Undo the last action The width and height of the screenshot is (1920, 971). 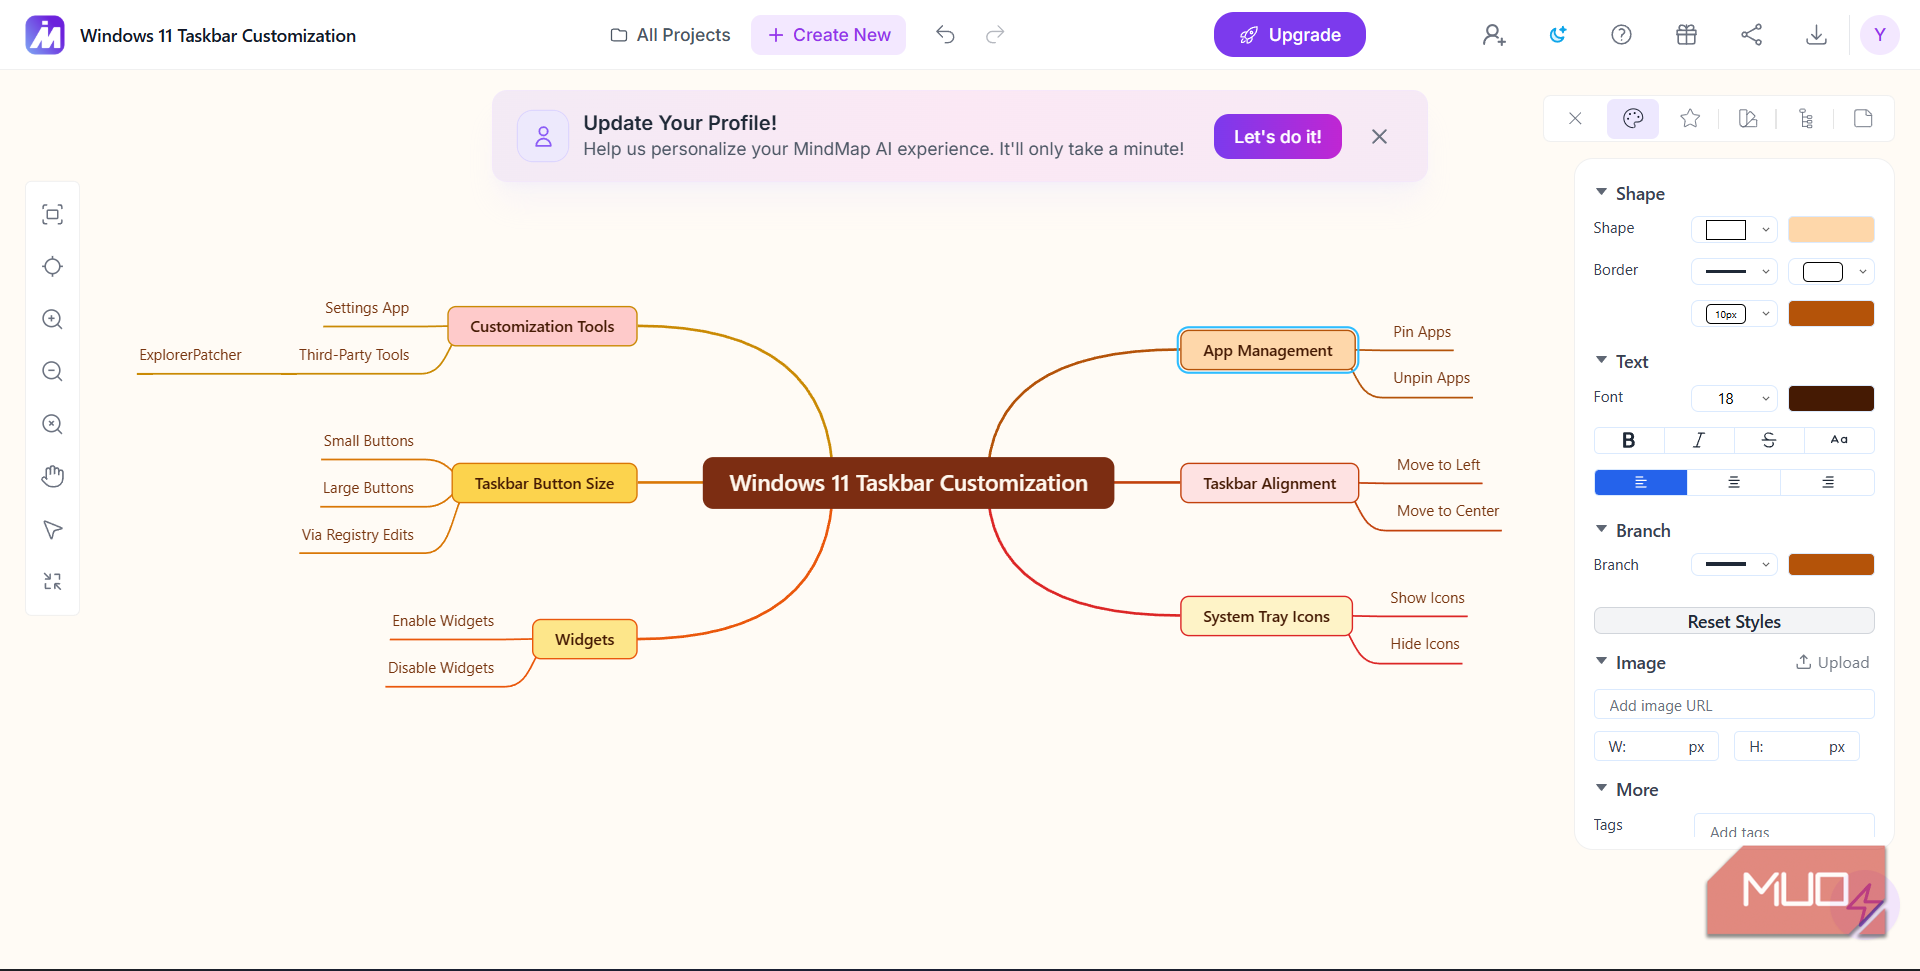click(945, 35)
